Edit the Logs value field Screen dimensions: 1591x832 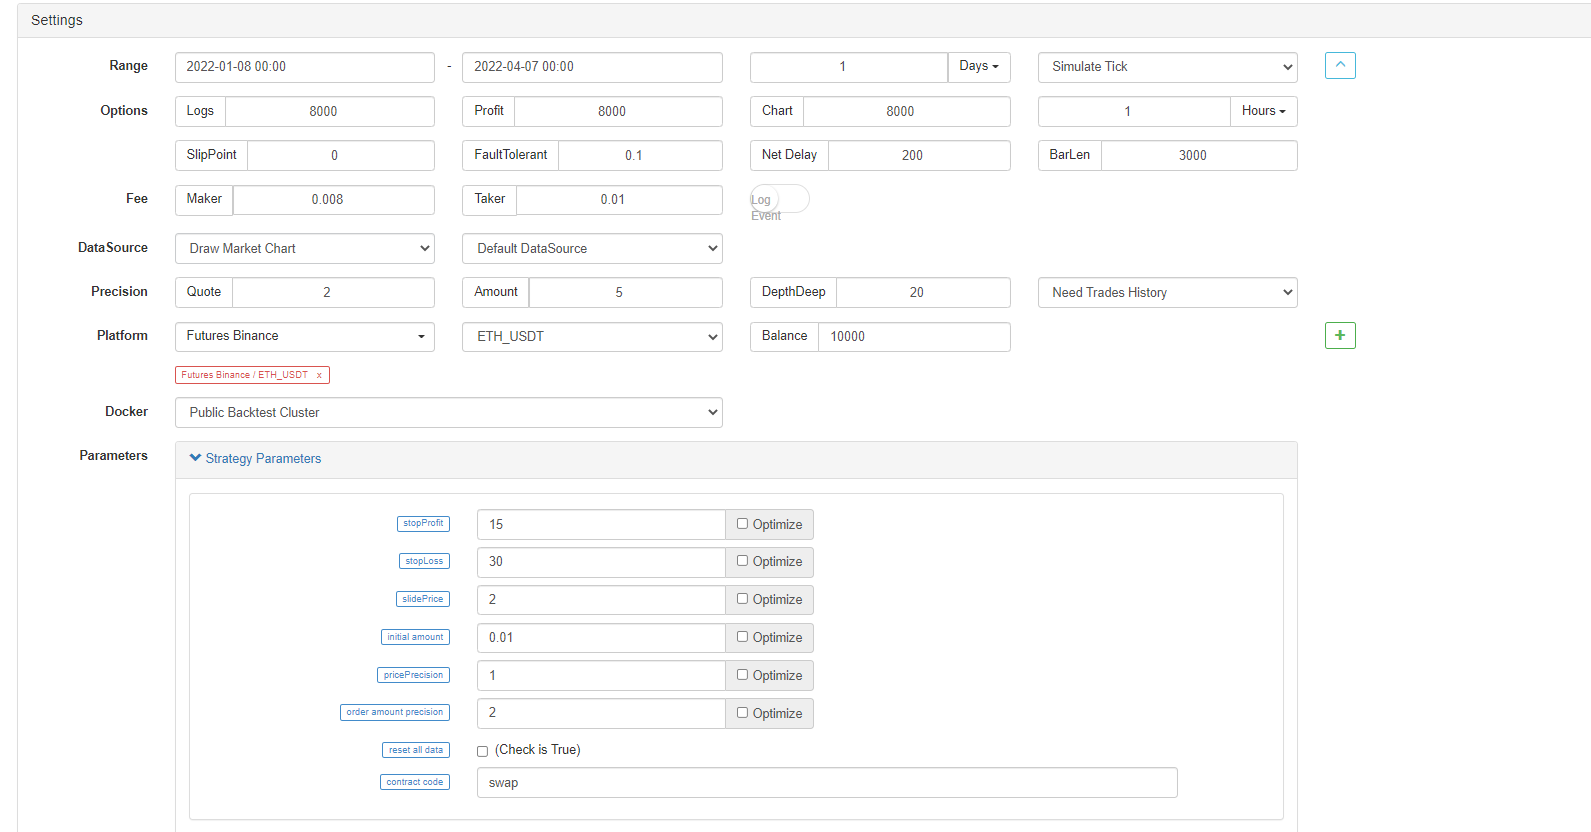[330, 111]
